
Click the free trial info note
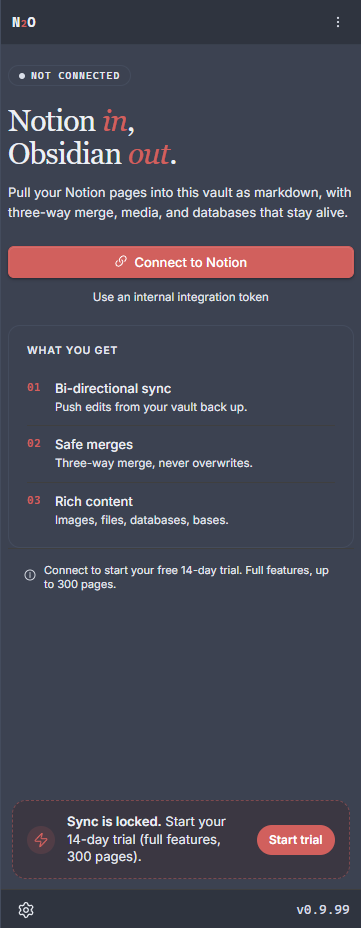tap(186, 578)
